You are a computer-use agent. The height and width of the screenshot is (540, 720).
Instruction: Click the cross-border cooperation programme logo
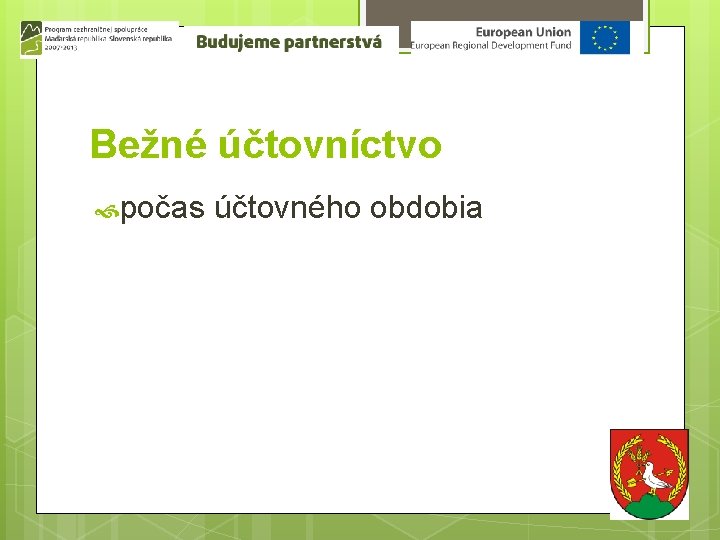[x=31, y=39]
